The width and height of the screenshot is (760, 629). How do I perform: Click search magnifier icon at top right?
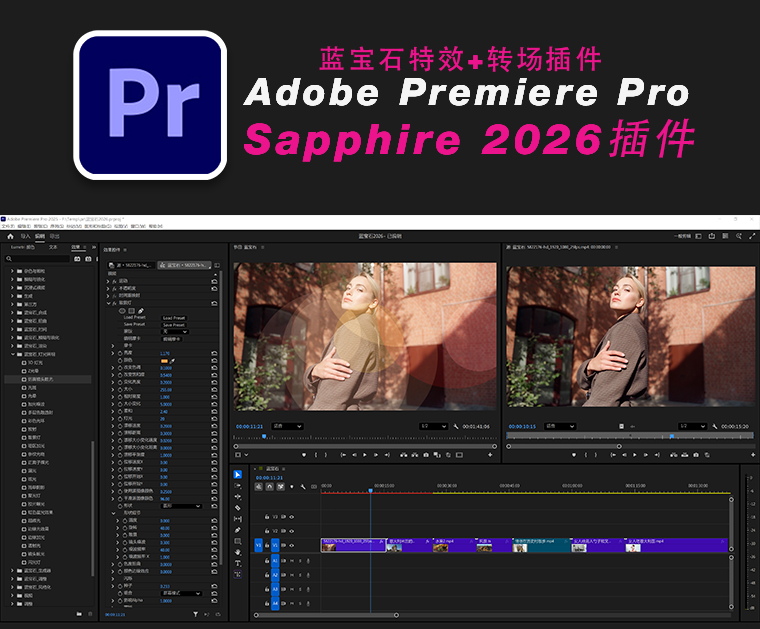coord(739,236)
